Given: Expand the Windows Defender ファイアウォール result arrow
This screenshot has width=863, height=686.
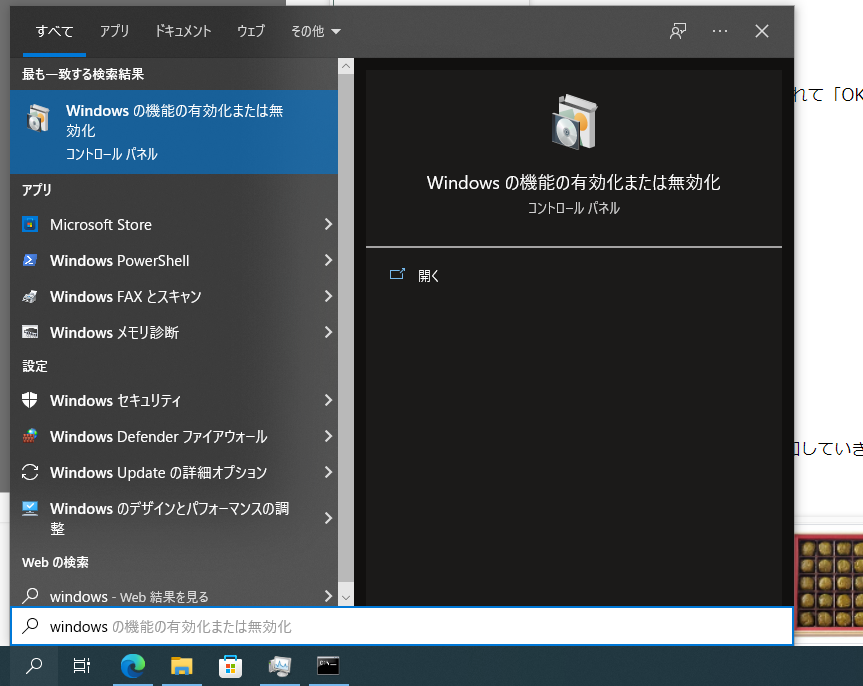Looking at the screenshot, I should pyautogui.click(x=328, y=436).
